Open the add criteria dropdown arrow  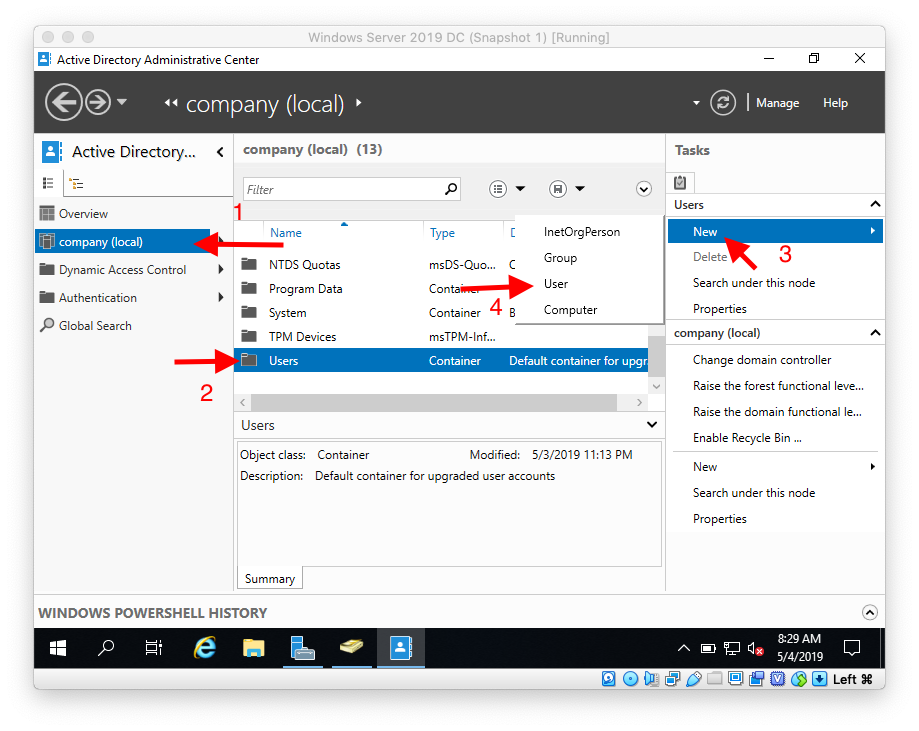click(x=644, y=189)
